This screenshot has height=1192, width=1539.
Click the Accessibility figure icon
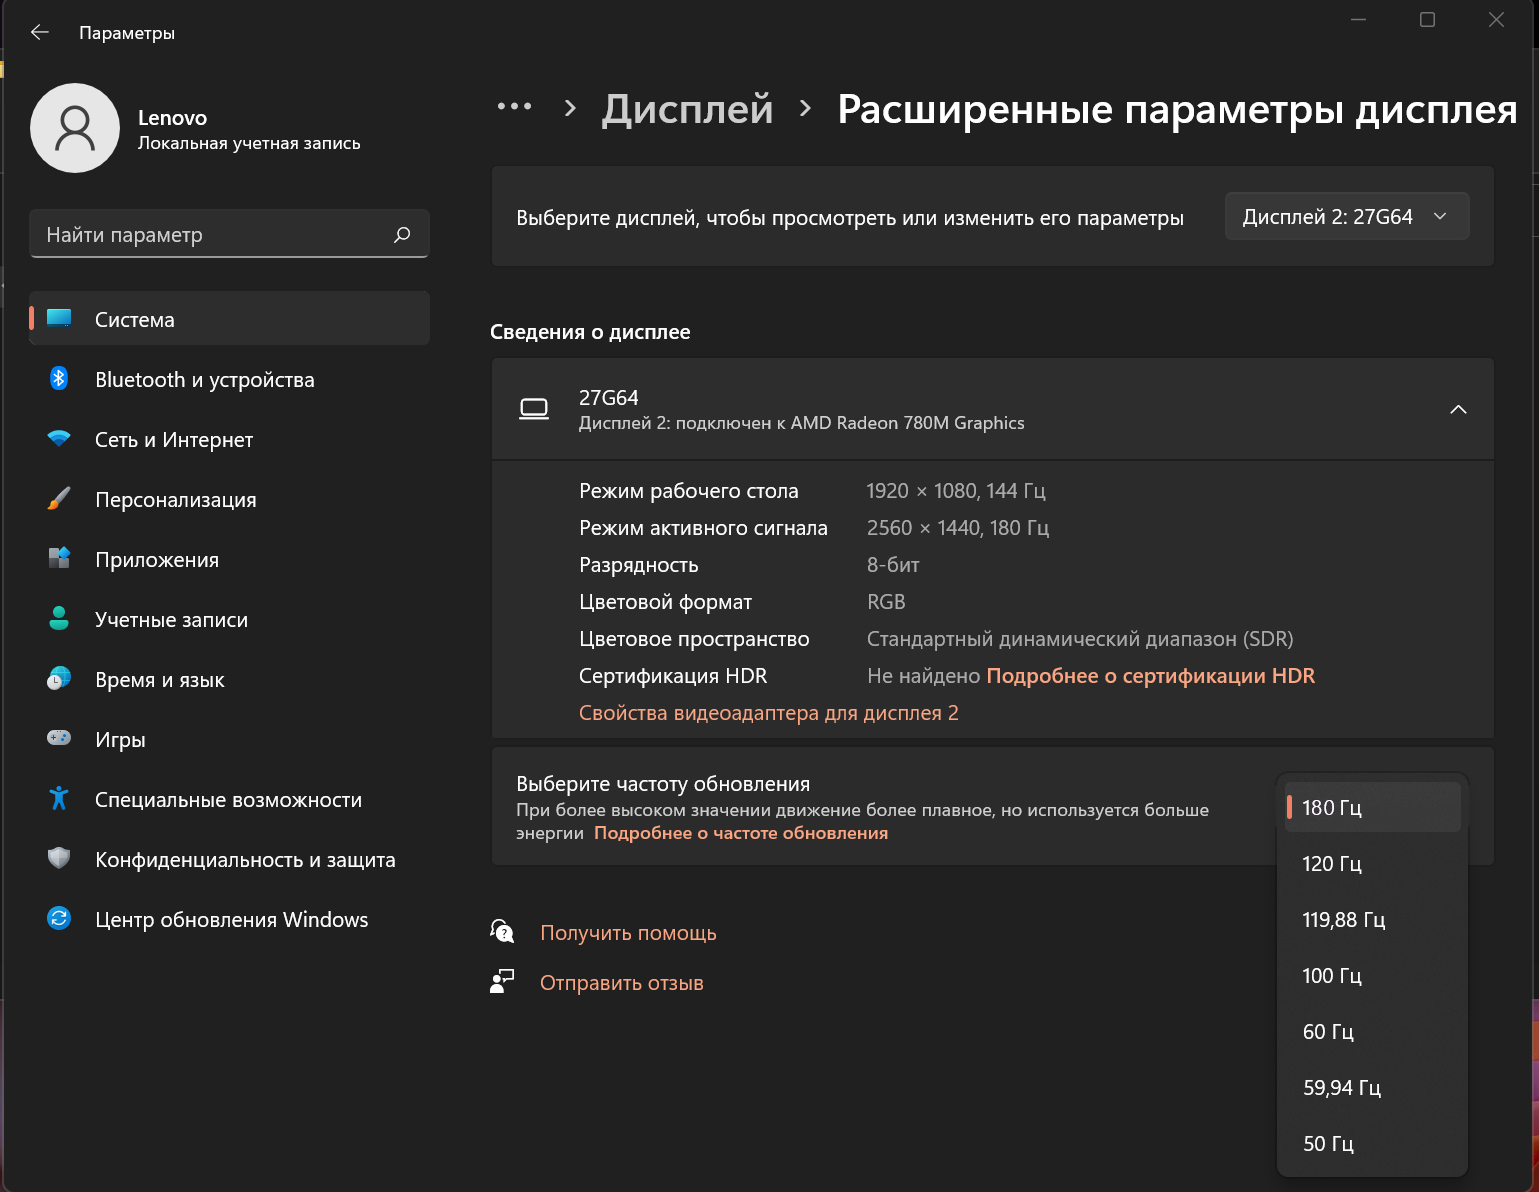tap(59, 798)
